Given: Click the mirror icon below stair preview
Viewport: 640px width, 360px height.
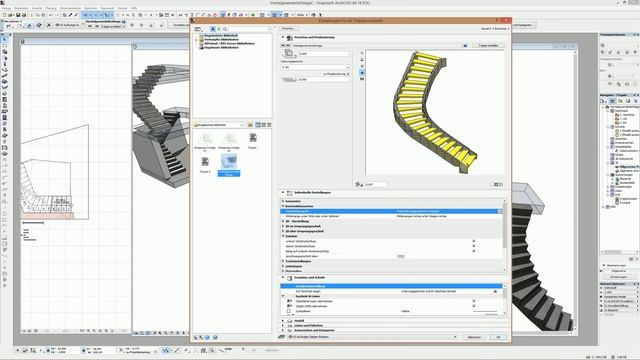Looking at the screenshot, I should pyautogui.click(x=359, y=184).
